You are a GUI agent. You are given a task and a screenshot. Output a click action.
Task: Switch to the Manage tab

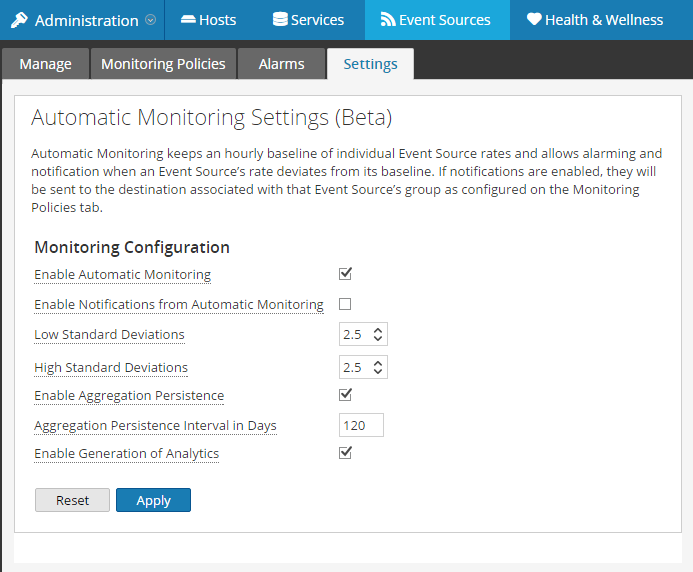pyautogui.click(x=45, y=64)
